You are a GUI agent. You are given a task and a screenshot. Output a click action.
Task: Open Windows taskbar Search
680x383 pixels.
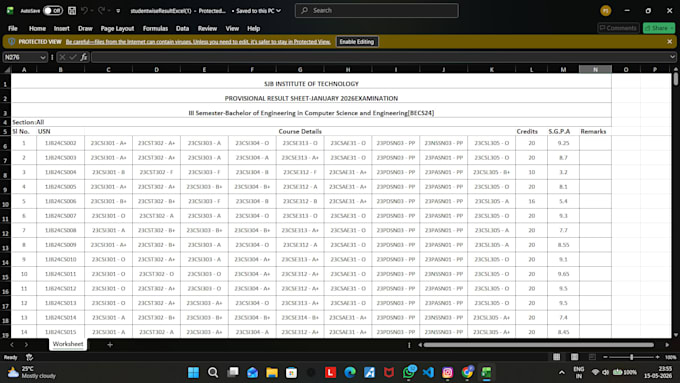213,372
